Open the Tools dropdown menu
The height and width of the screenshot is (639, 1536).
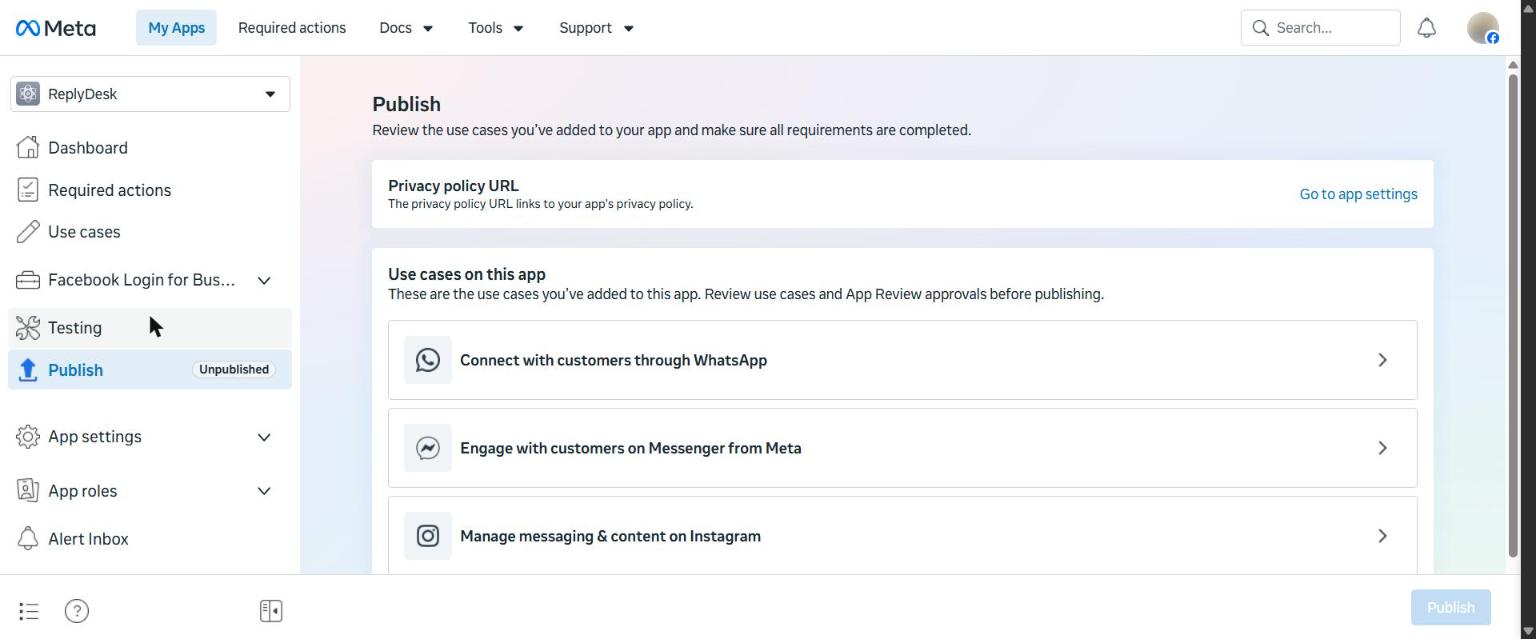[x=496, y=28]
